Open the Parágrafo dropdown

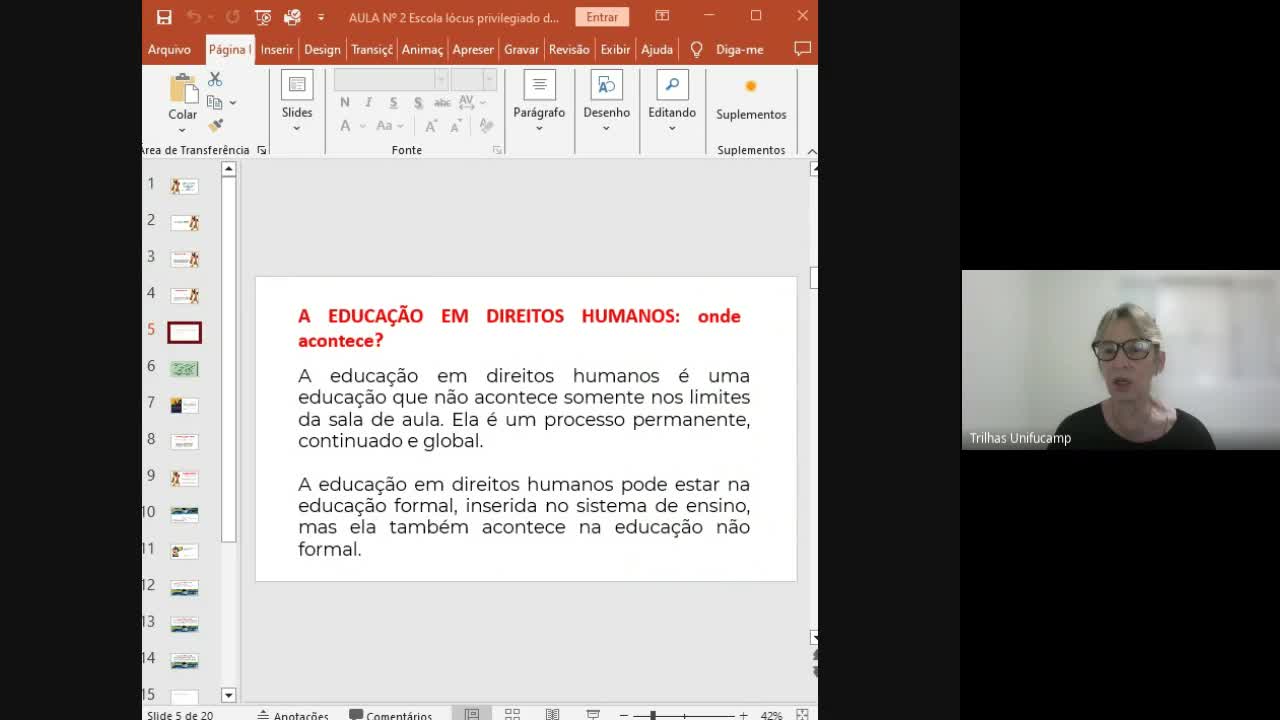(x=539, y=126)
